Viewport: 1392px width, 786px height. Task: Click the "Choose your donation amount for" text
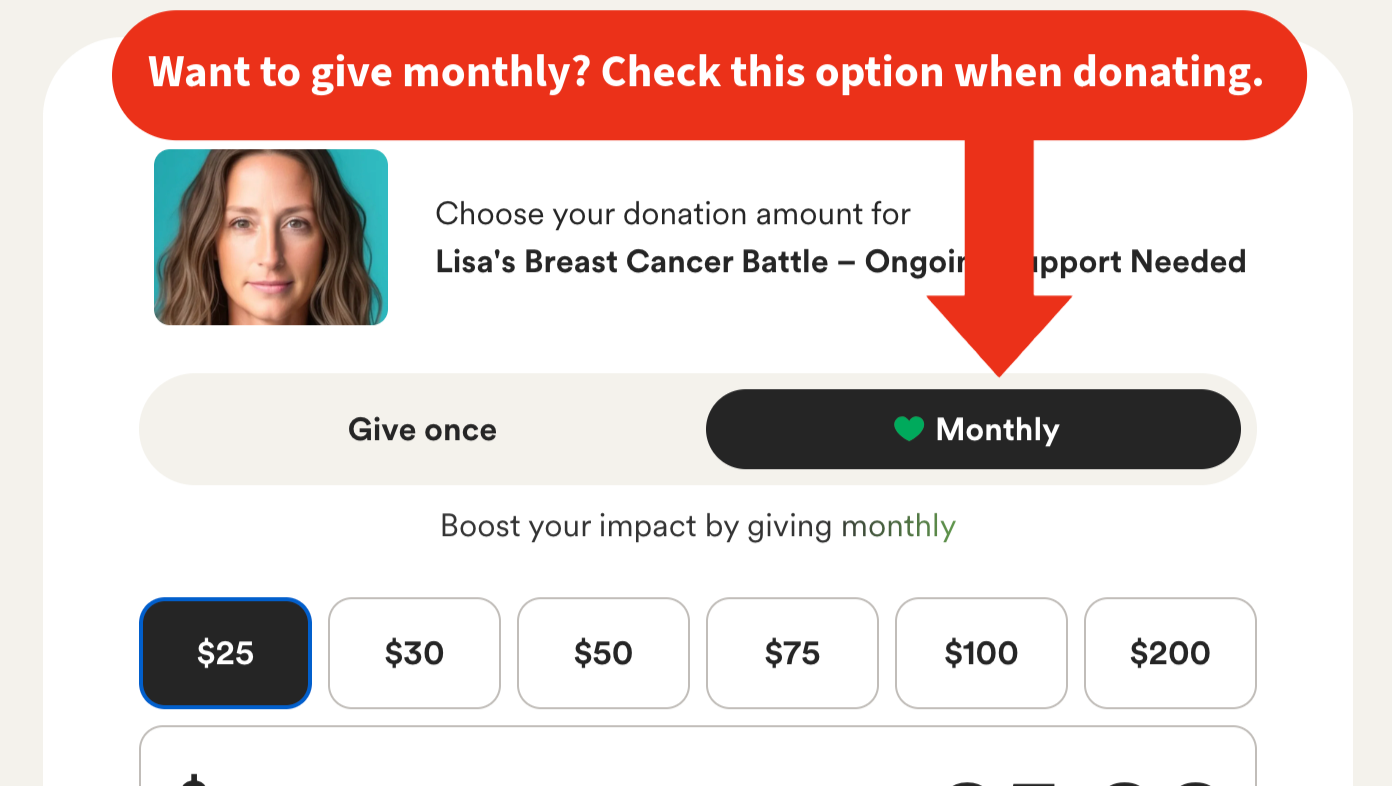tap(673, 214)
